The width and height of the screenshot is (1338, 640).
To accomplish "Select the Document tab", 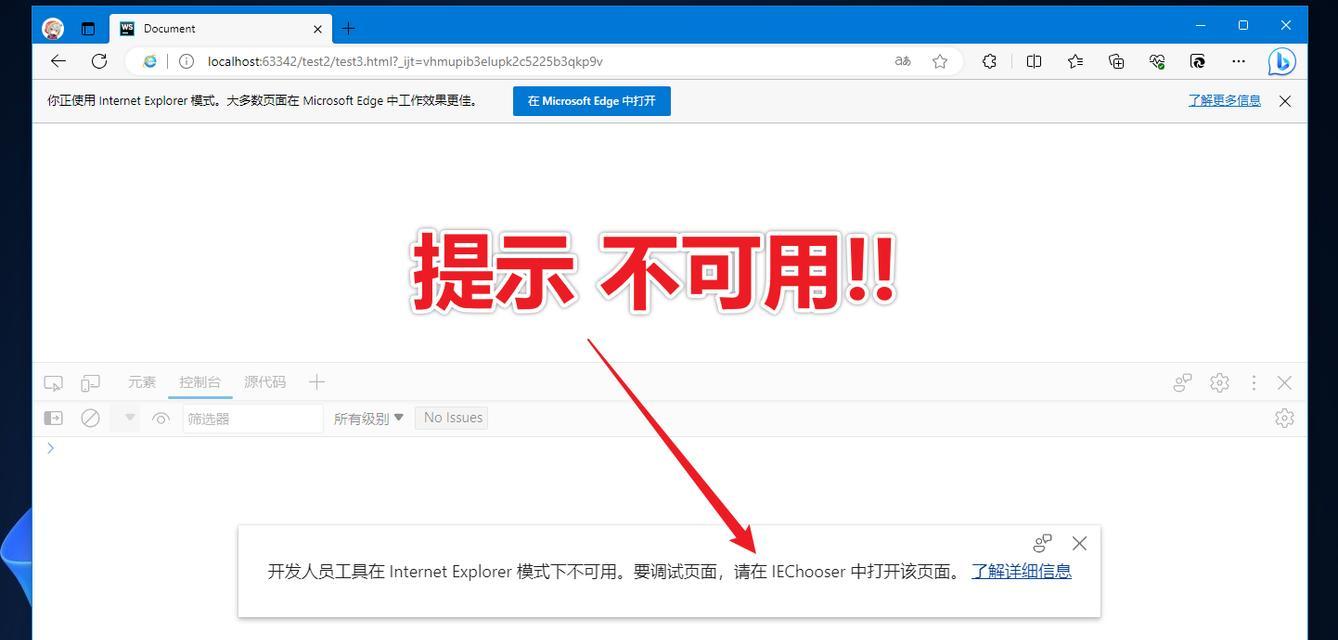I will coord(220,28).
